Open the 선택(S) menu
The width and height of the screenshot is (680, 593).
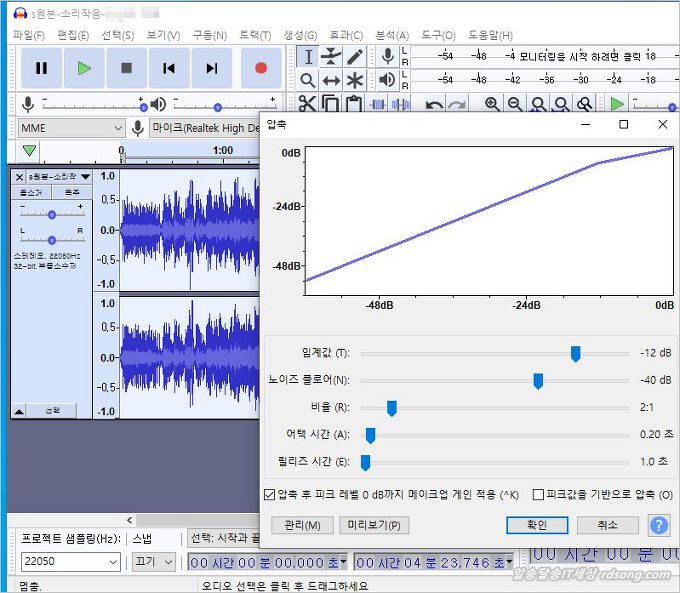tap(118, 35)
